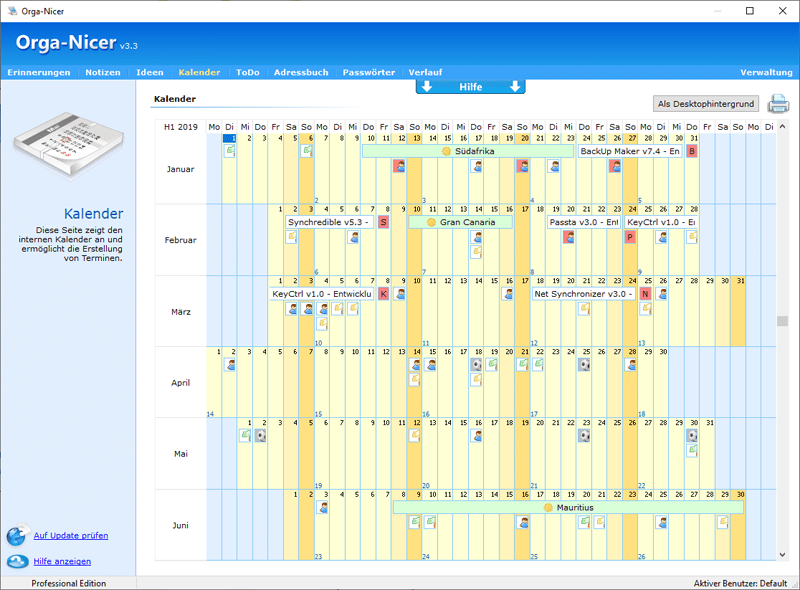Image resolution: width=800 pixels, height=590 pixels.
Task: Open the Südafrika event in January
Action: coord(467,151)
